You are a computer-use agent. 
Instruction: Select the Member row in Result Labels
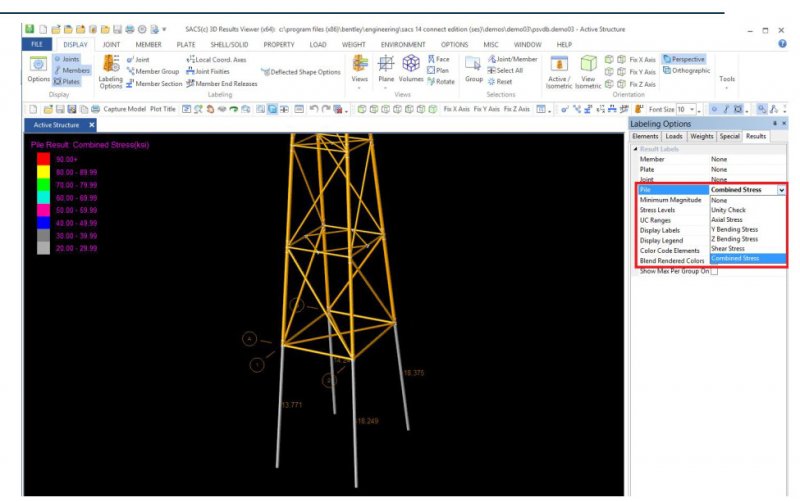[x=709, y=159]
